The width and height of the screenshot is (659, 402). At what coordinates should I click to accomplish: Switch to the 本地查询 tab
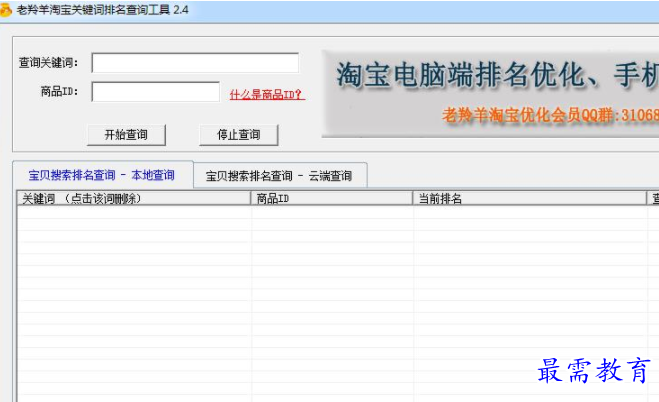tap(103, 175)
